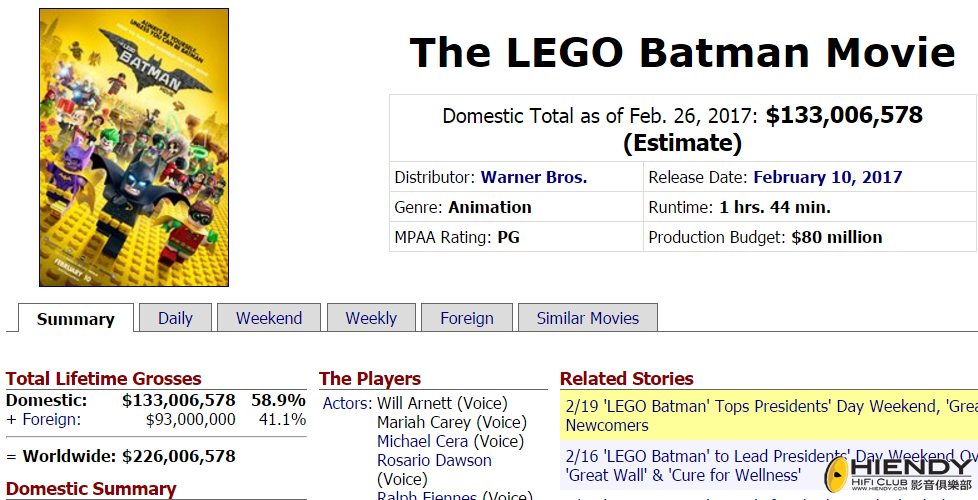Click the Warner Bros. distributor link
978x500 pixels.
534,178
